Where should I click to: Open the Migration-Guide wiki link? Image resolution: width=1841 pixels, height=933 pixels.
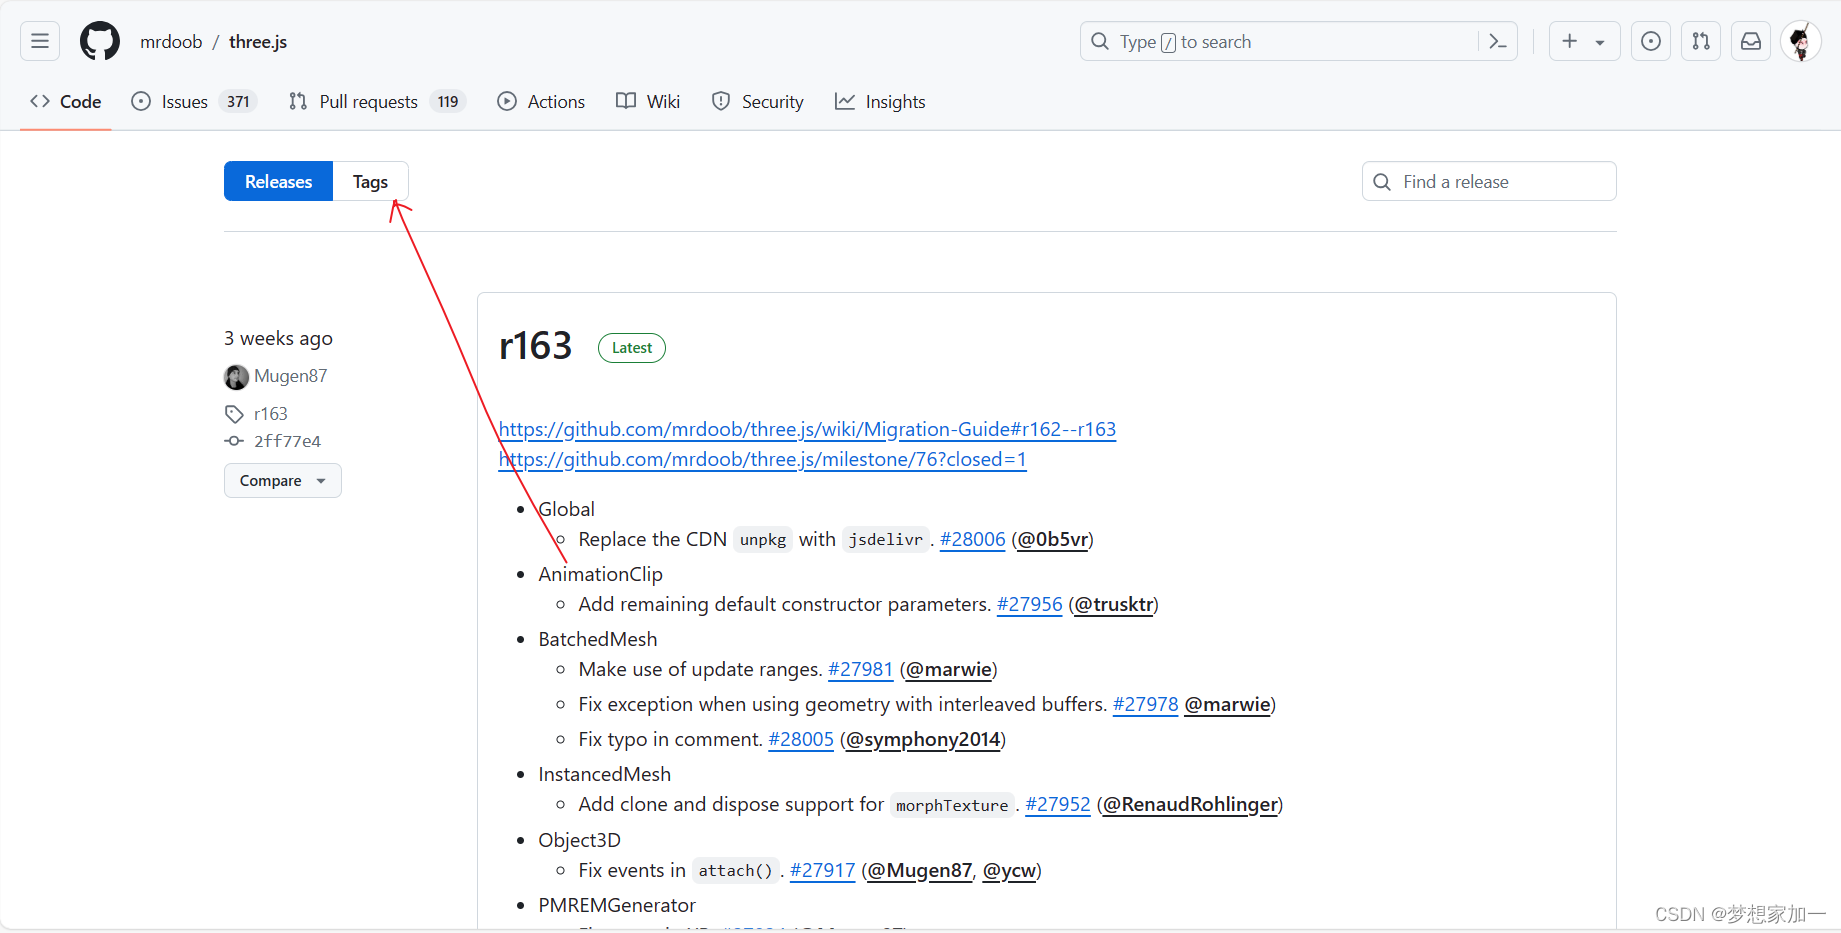tap(807, 429)
